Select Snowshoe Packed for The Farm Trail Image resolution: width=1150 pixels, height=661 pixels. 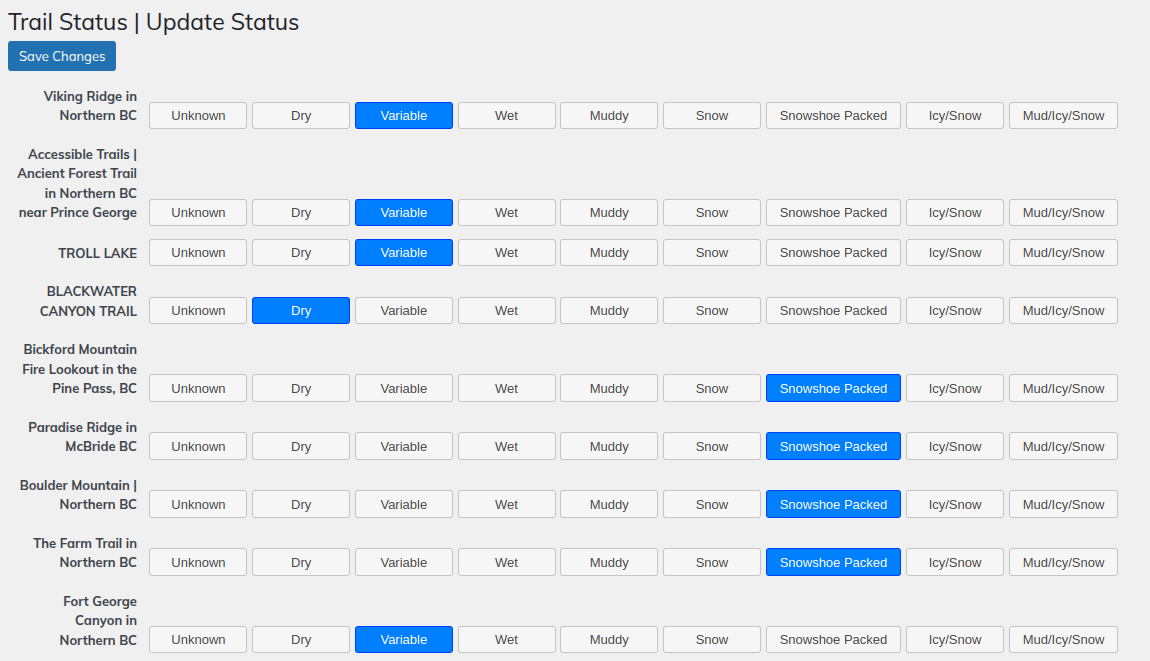tap(833, 562)
